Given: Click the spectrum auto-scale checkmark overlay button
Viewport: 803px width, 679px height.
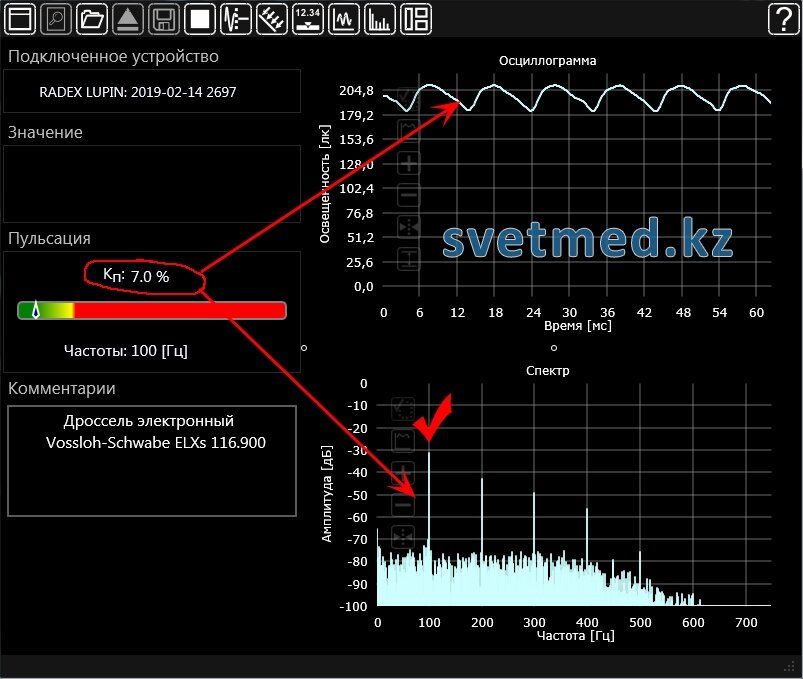Looking at the screenshot, I should tap(403, 409).
